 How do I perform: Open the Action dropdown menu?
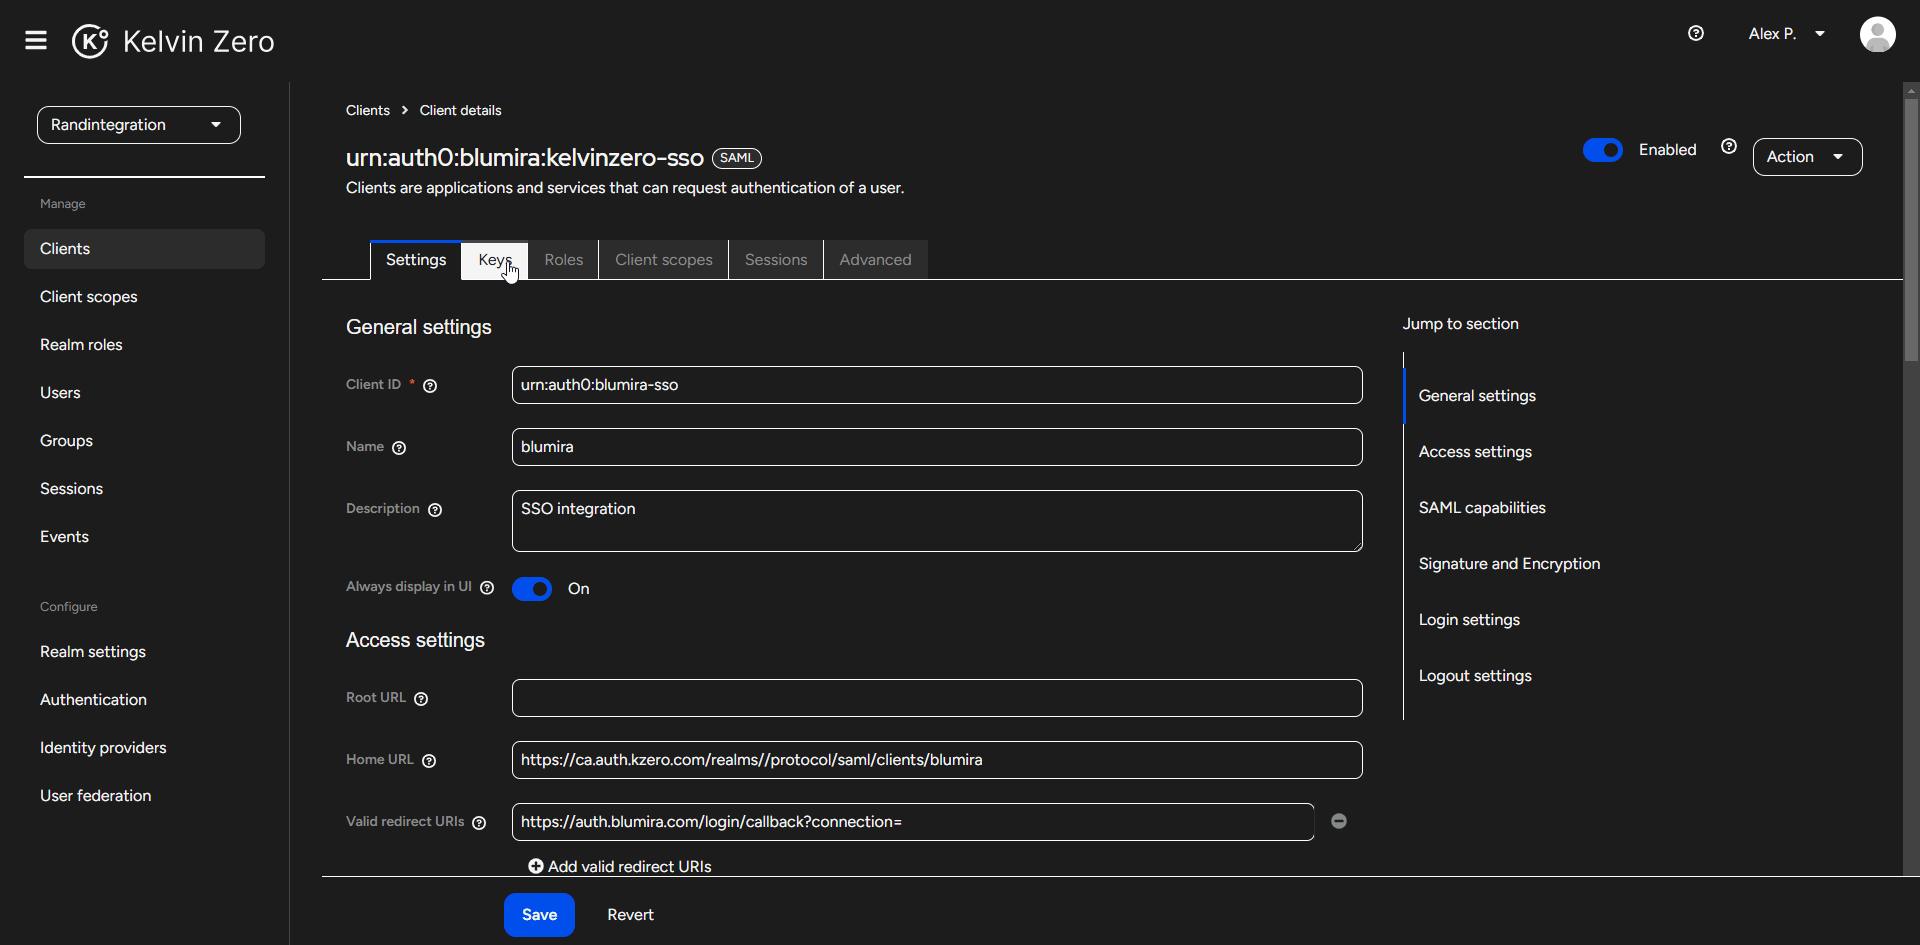click(x=1806, y=157)
